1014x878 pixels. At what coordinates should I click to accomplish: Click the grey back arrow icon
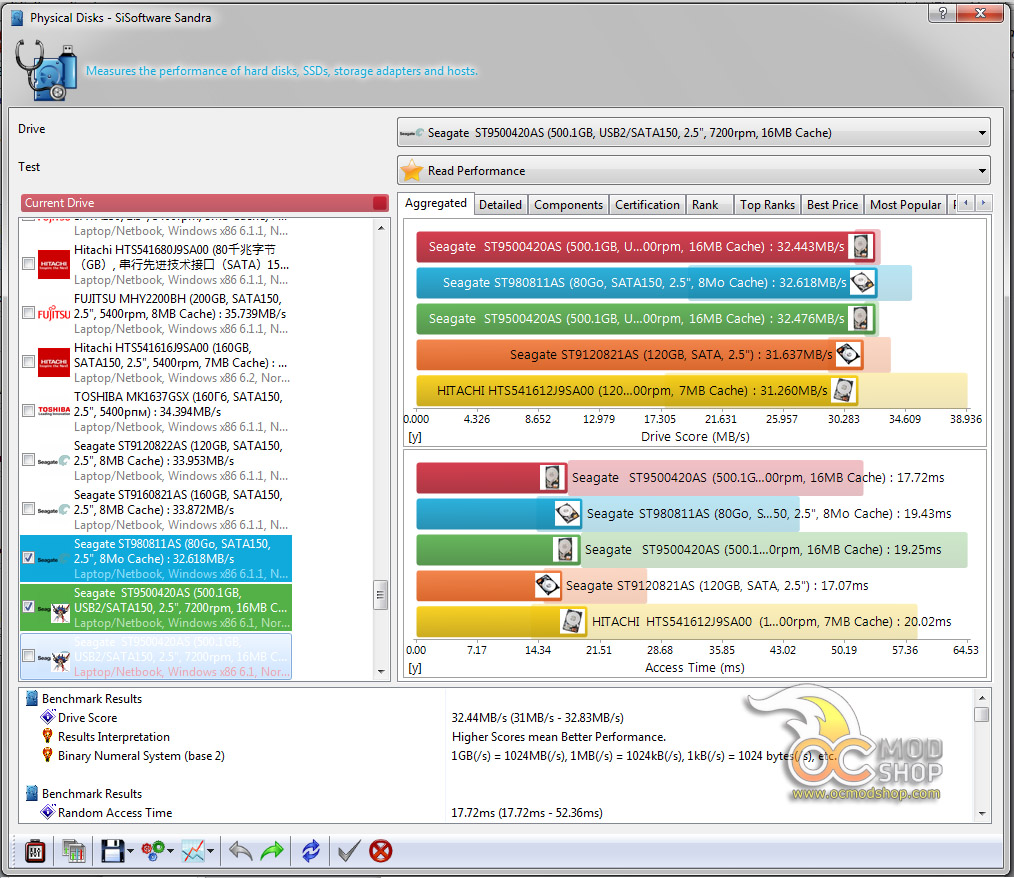click(x=241, y=851)
